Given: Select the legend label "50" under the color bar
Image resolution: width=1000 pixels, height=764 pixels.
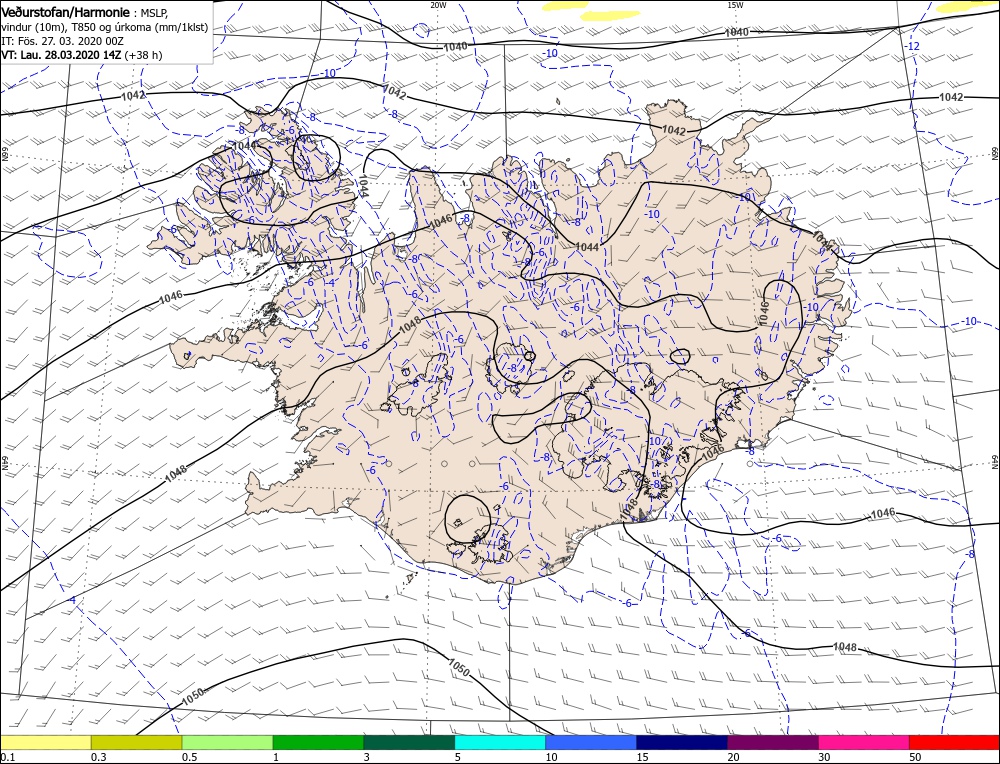Looking at the screenshot, I should click(915, 757).
